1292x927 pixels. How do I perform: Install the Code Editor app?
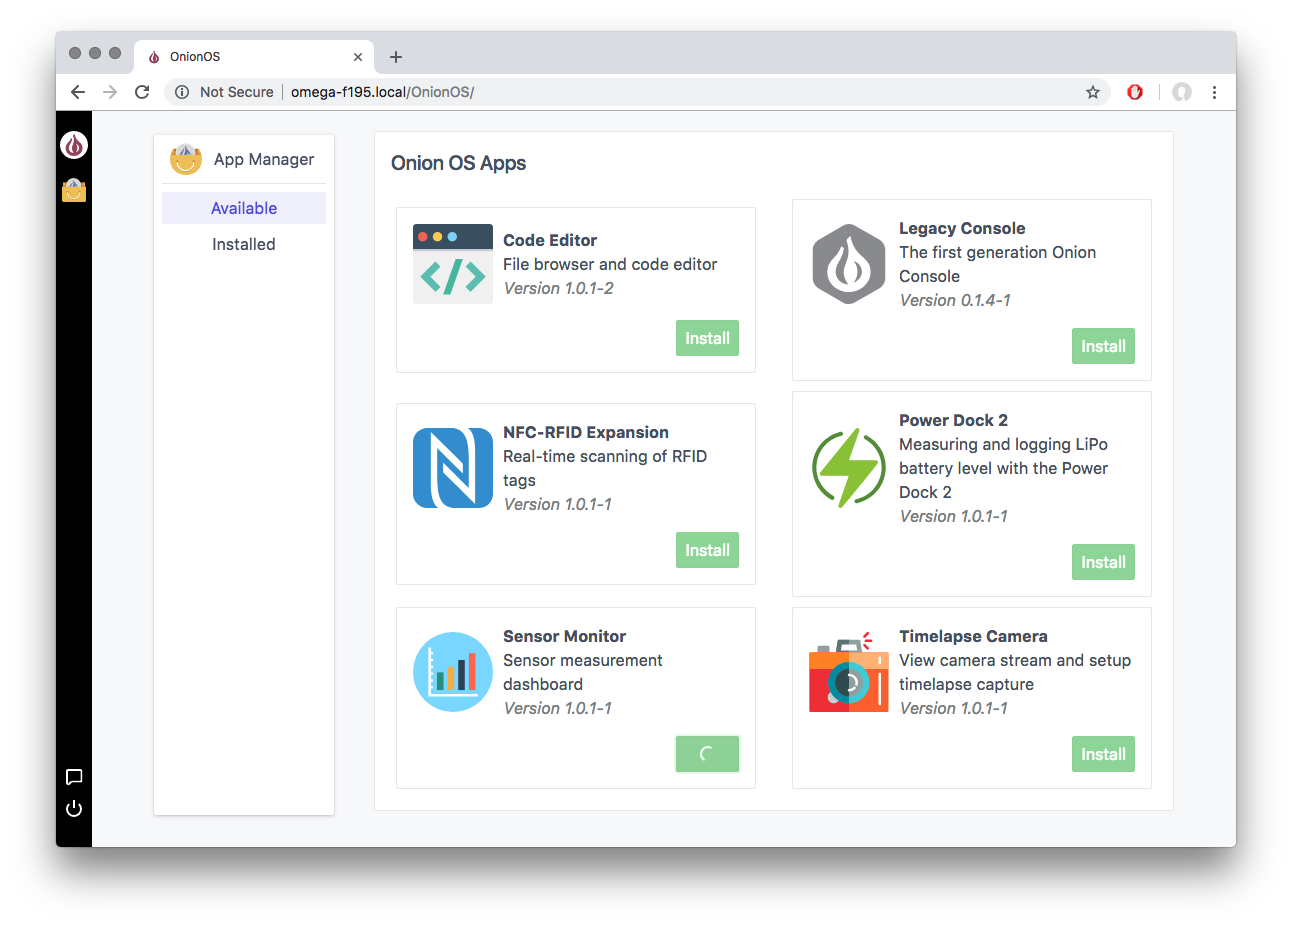(707, 338)
